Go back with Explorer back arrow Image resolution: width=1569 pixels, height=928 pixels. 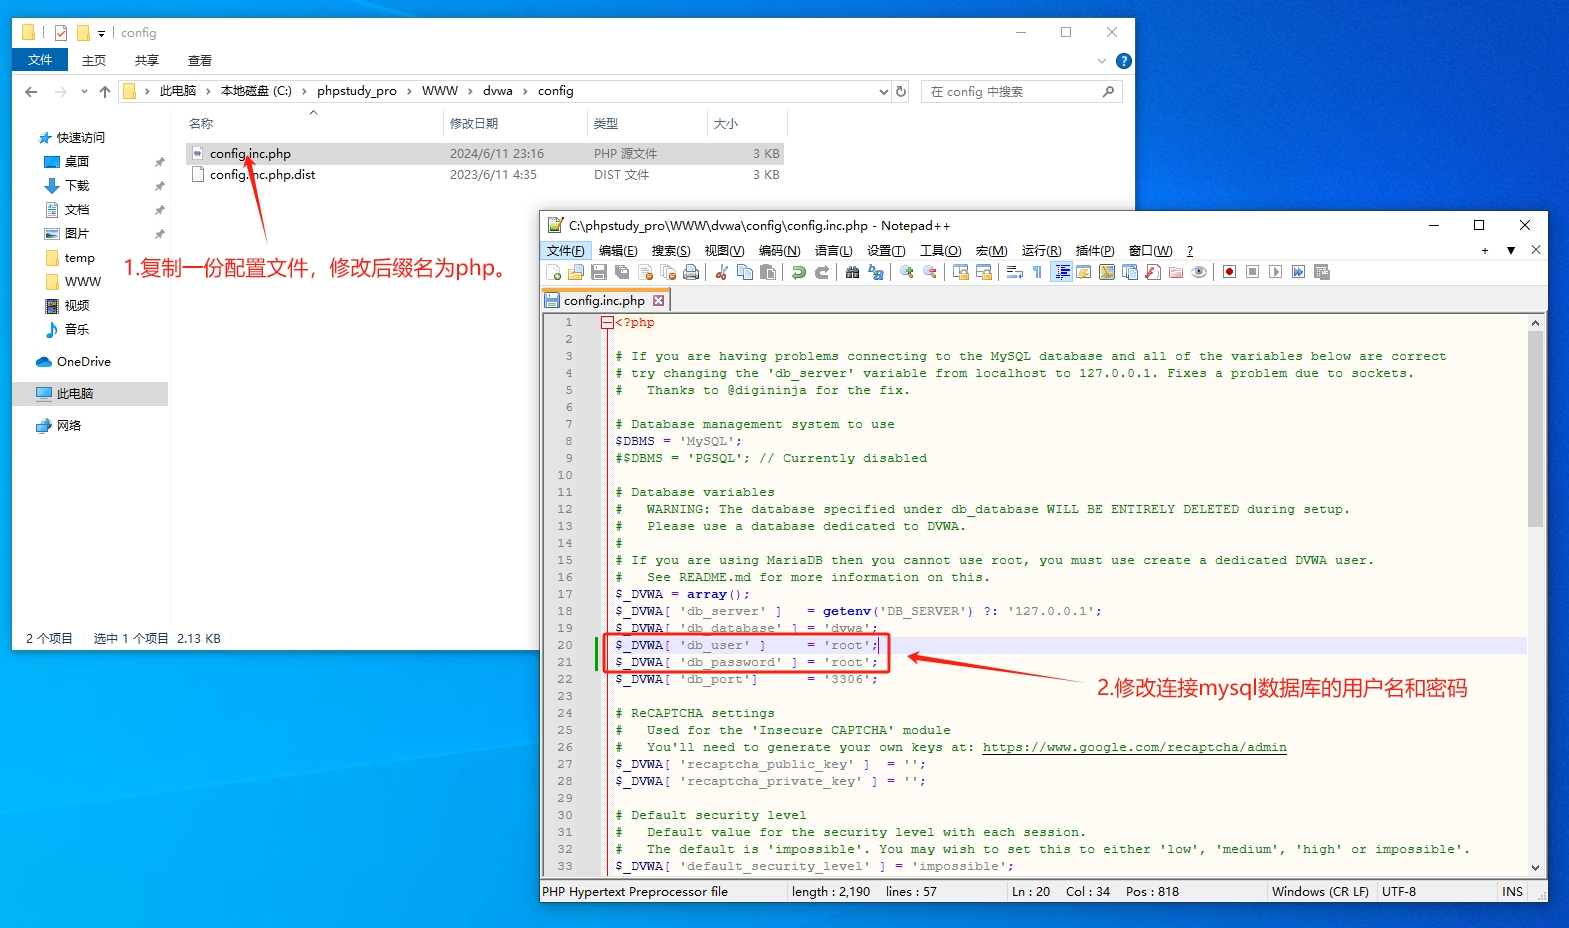pyautogui.click(x=31, y=91)
